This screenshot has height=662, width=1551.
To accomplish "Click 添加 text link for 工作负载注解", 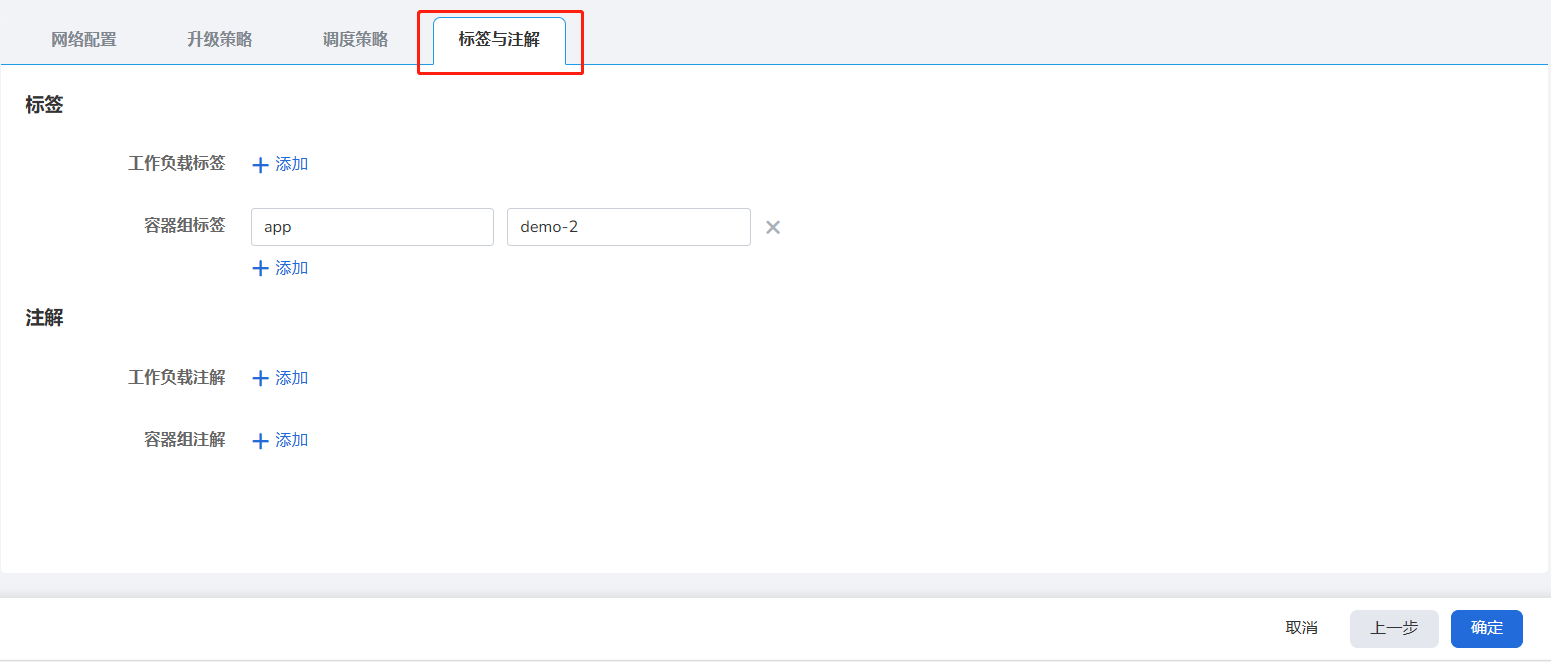I will (x=292, y=378).
